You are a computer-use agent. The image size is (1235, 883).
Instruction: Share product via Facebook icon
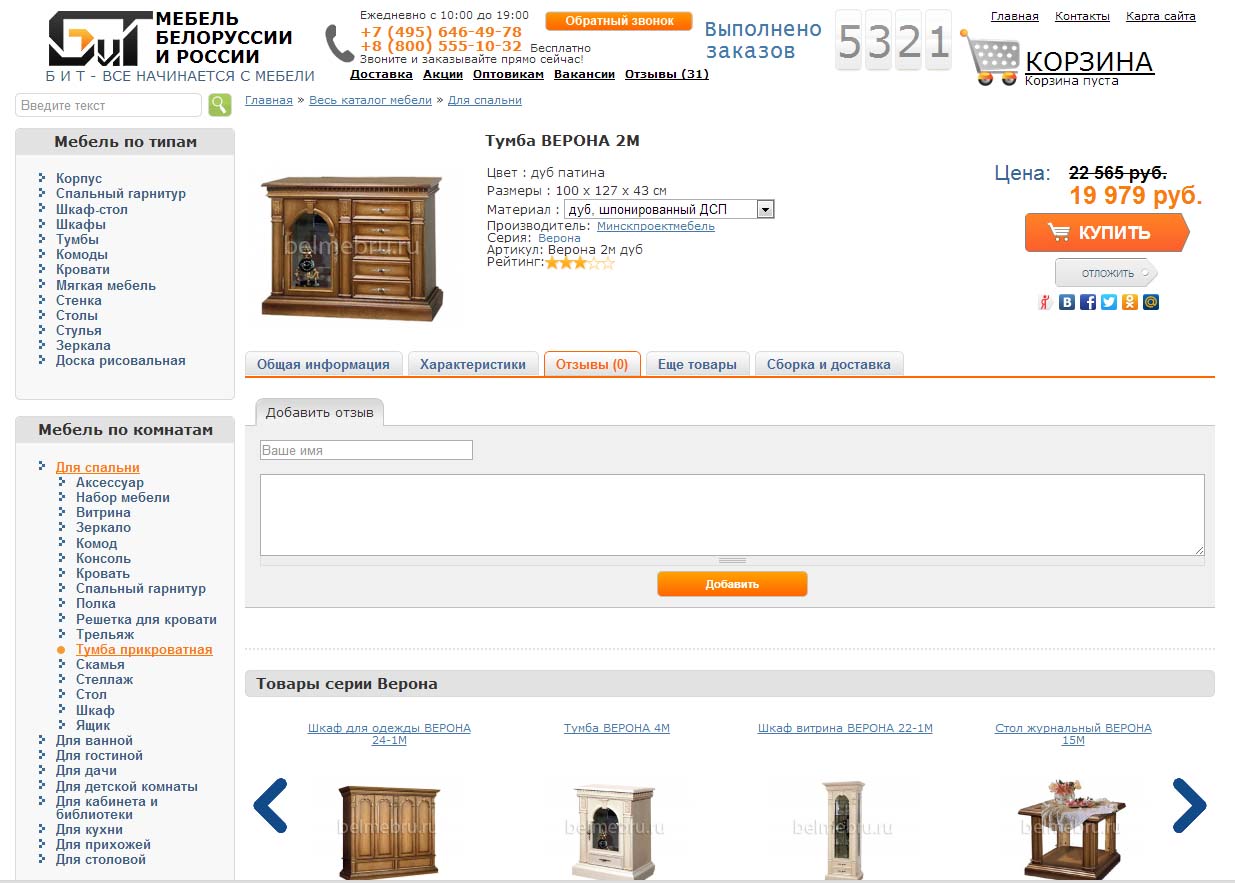pos(1088,302)
